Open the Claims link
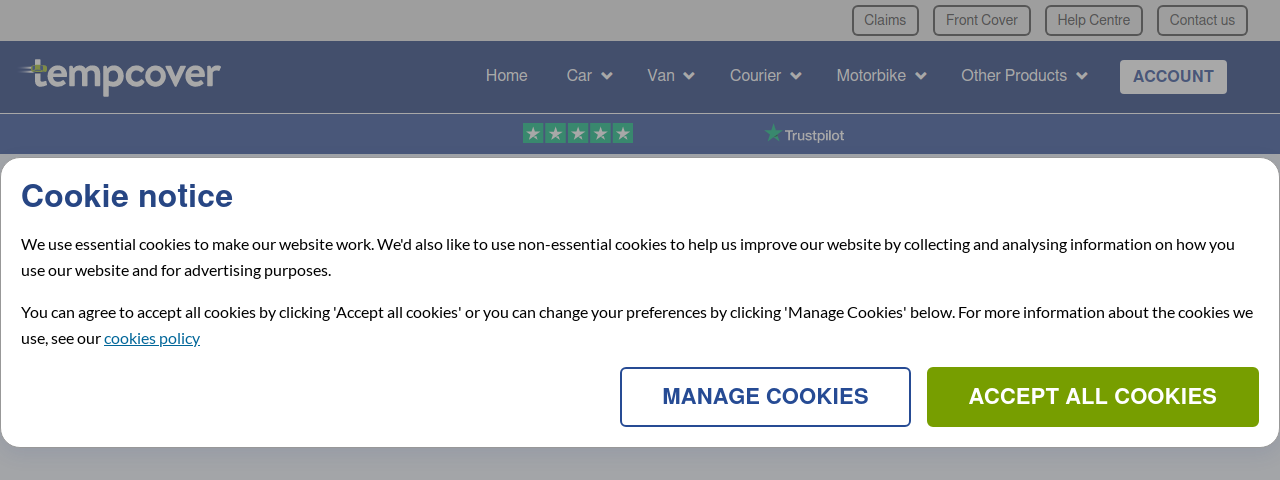Viewport: 1280px width, 480px height. tap(885, 20)
